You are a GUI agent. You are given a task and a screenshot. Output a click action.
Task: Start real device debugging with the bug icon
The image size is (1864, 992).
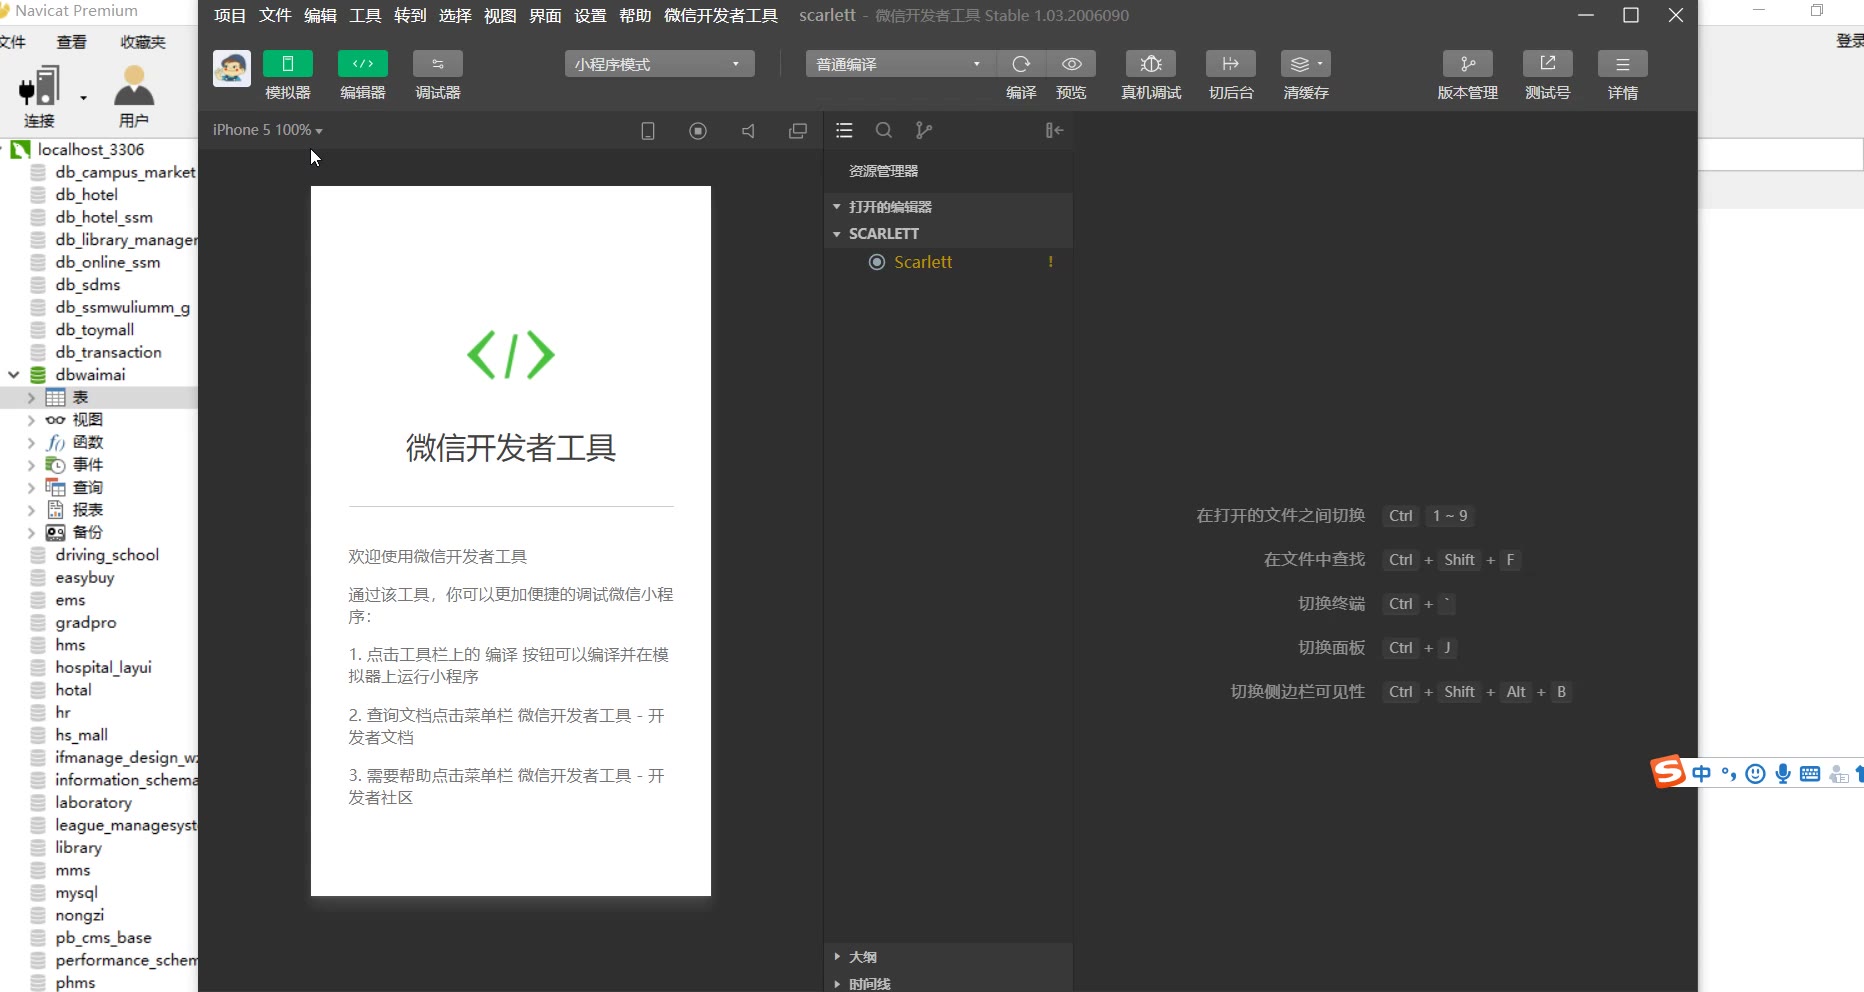click(x=1151, y=64)
